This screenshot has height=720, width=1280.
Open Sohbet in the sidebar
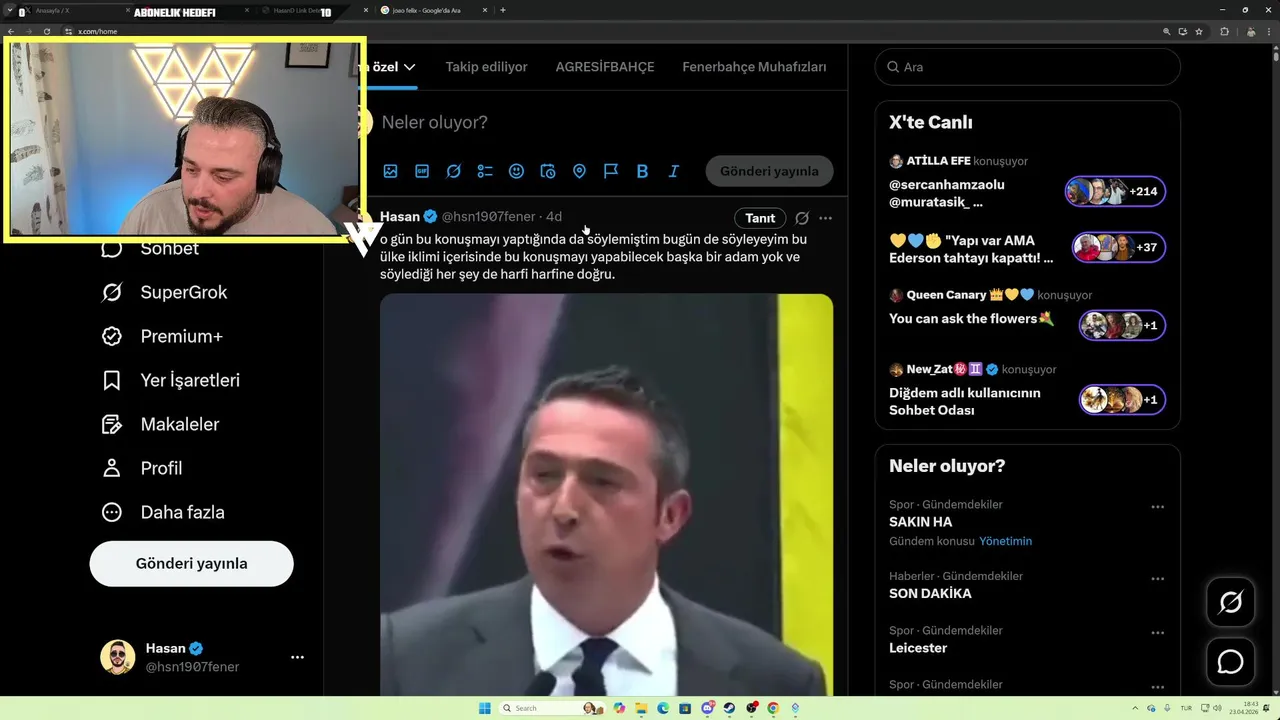(x=150, y=249)
